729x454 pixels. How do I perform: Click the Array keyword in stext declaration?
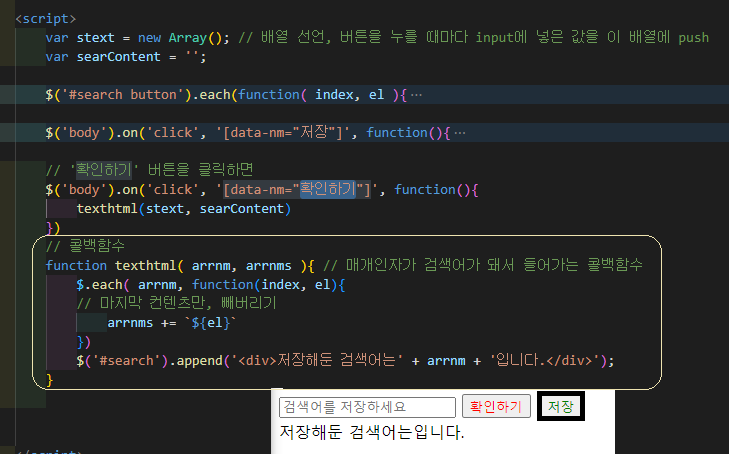coord(187,38)
